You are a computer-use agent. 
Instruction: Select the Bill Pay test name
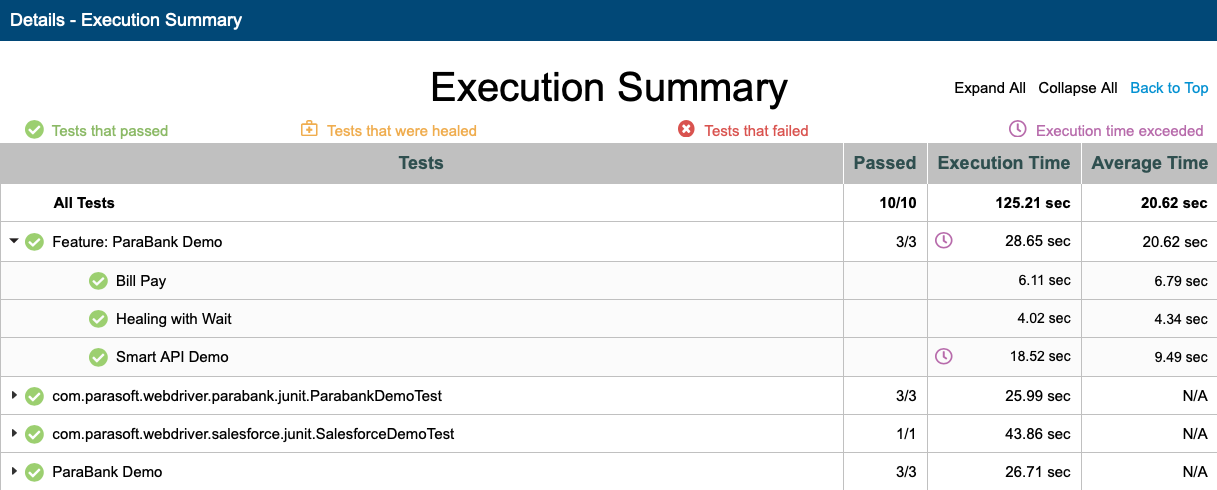click(141, 281)
